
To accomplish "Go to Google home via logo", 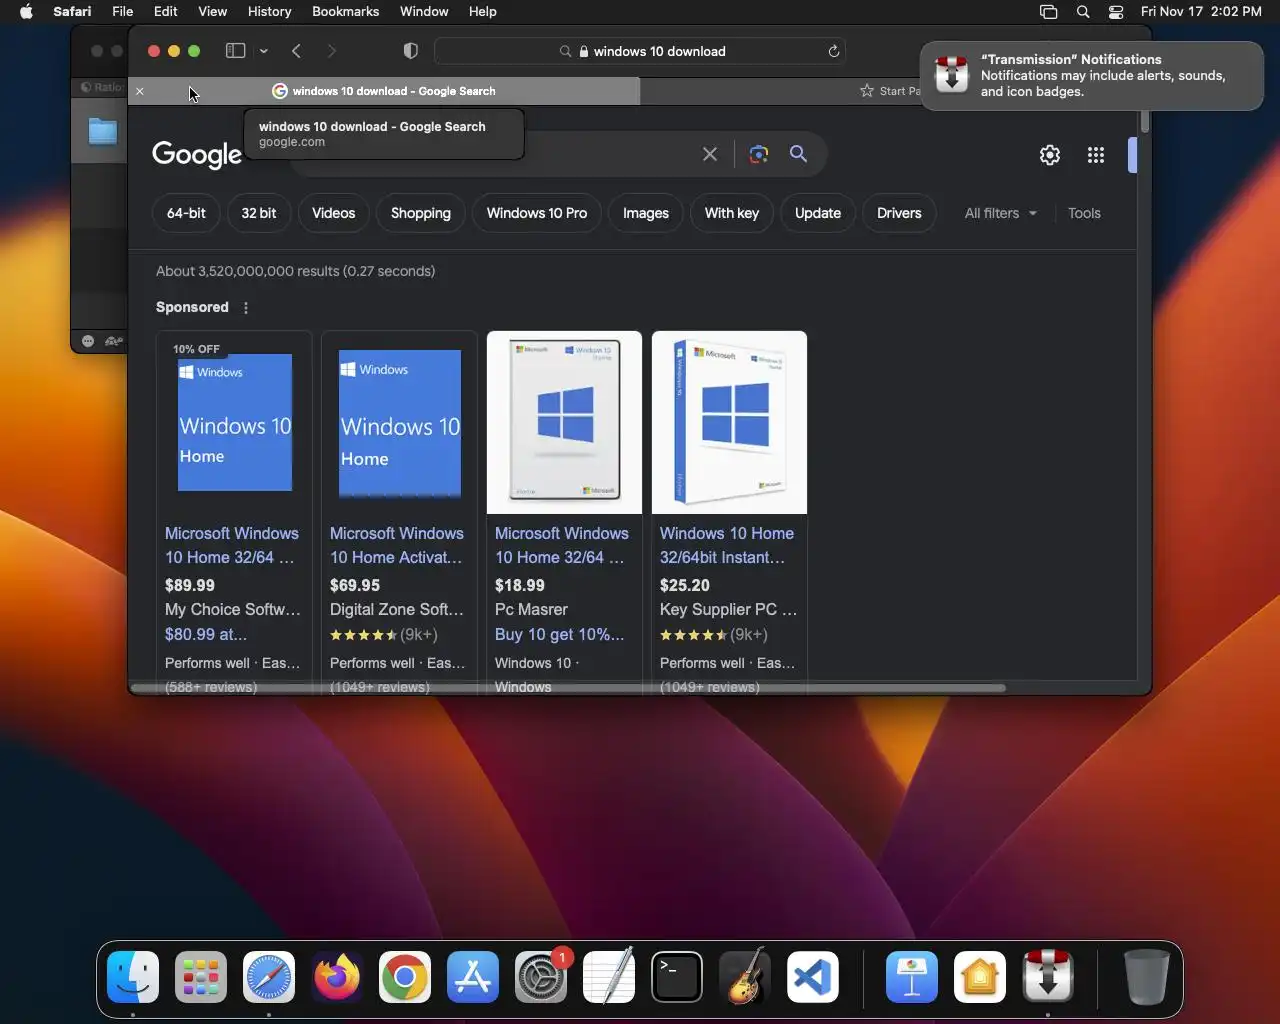I will point(197,155).
